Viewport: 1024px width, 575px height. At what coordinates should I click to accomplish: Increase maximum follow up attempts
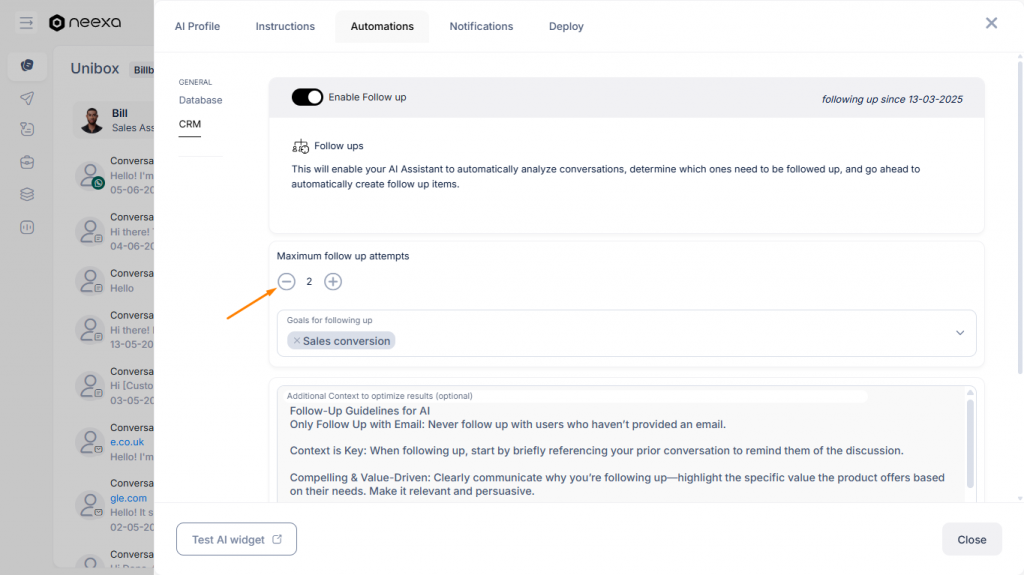333,282
